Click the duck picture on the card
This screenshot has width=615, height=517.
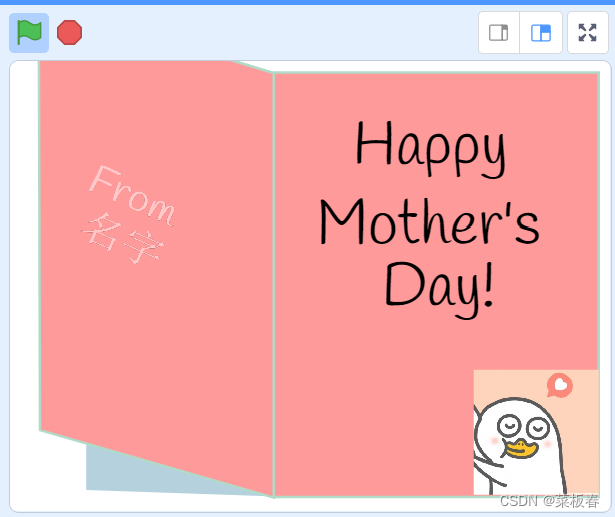(536, 432)
